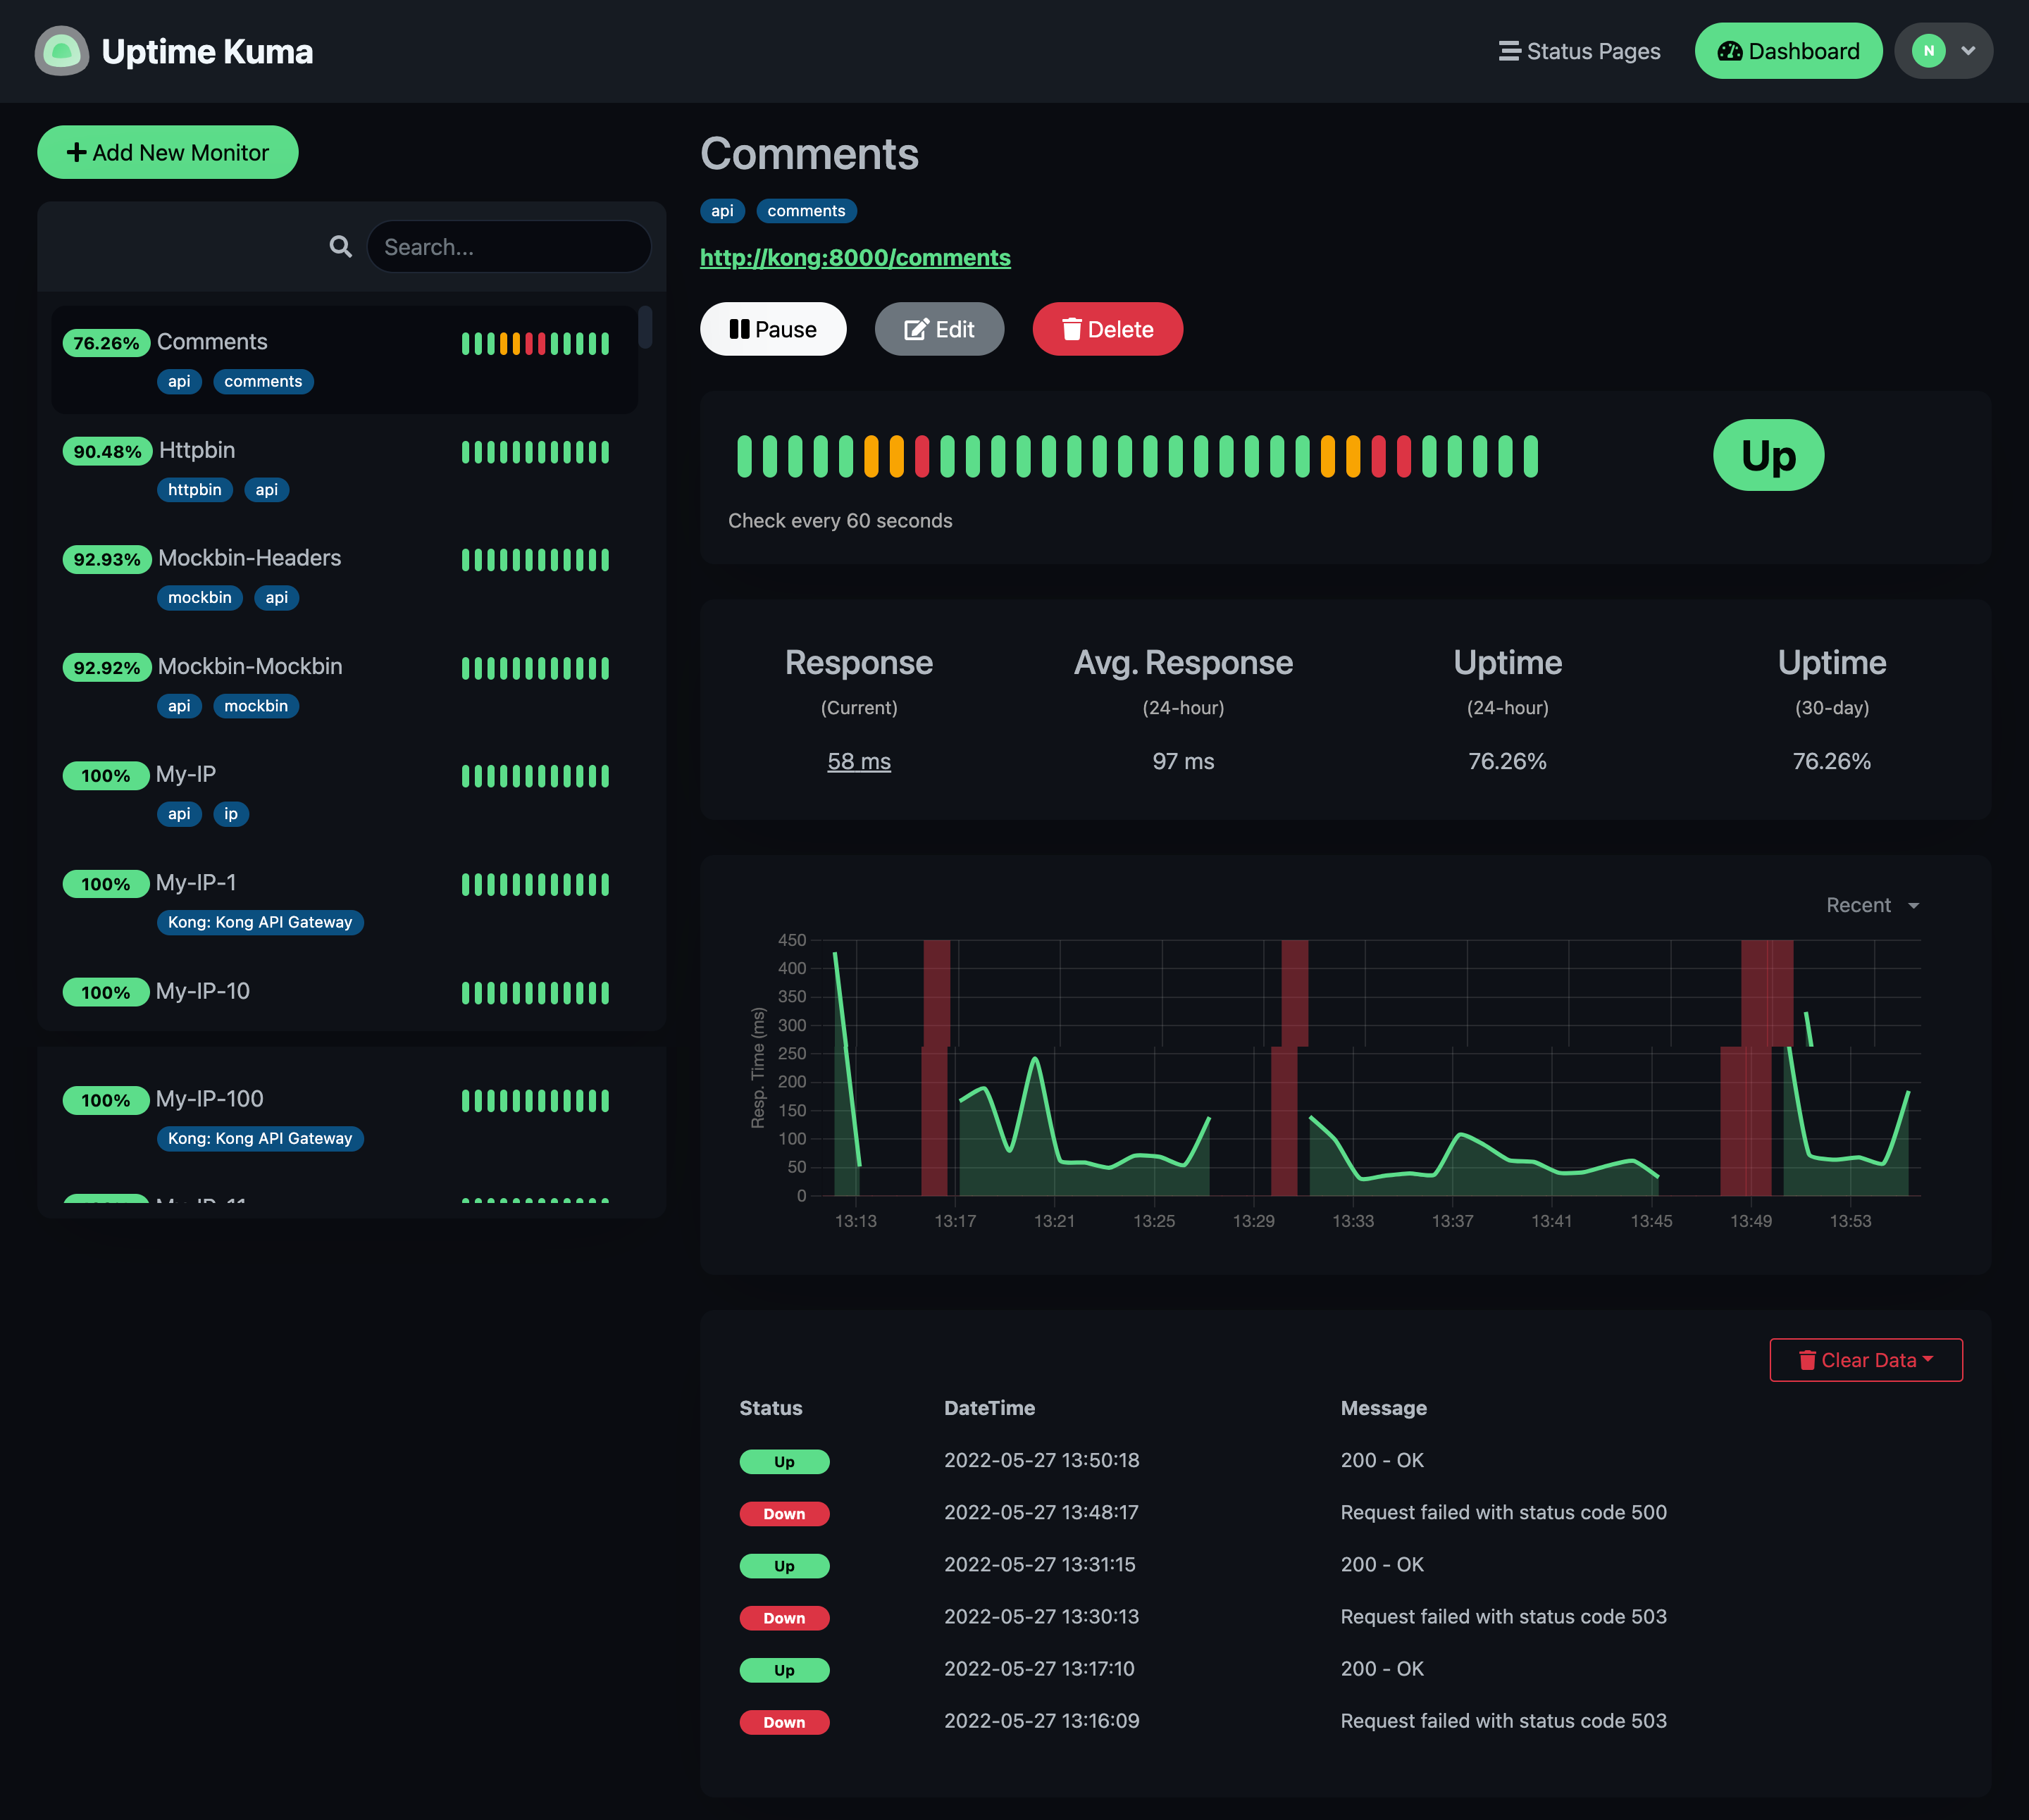Click the pencil icon on Edit button
This screenshot has height=1820, width=2029.
915,330
